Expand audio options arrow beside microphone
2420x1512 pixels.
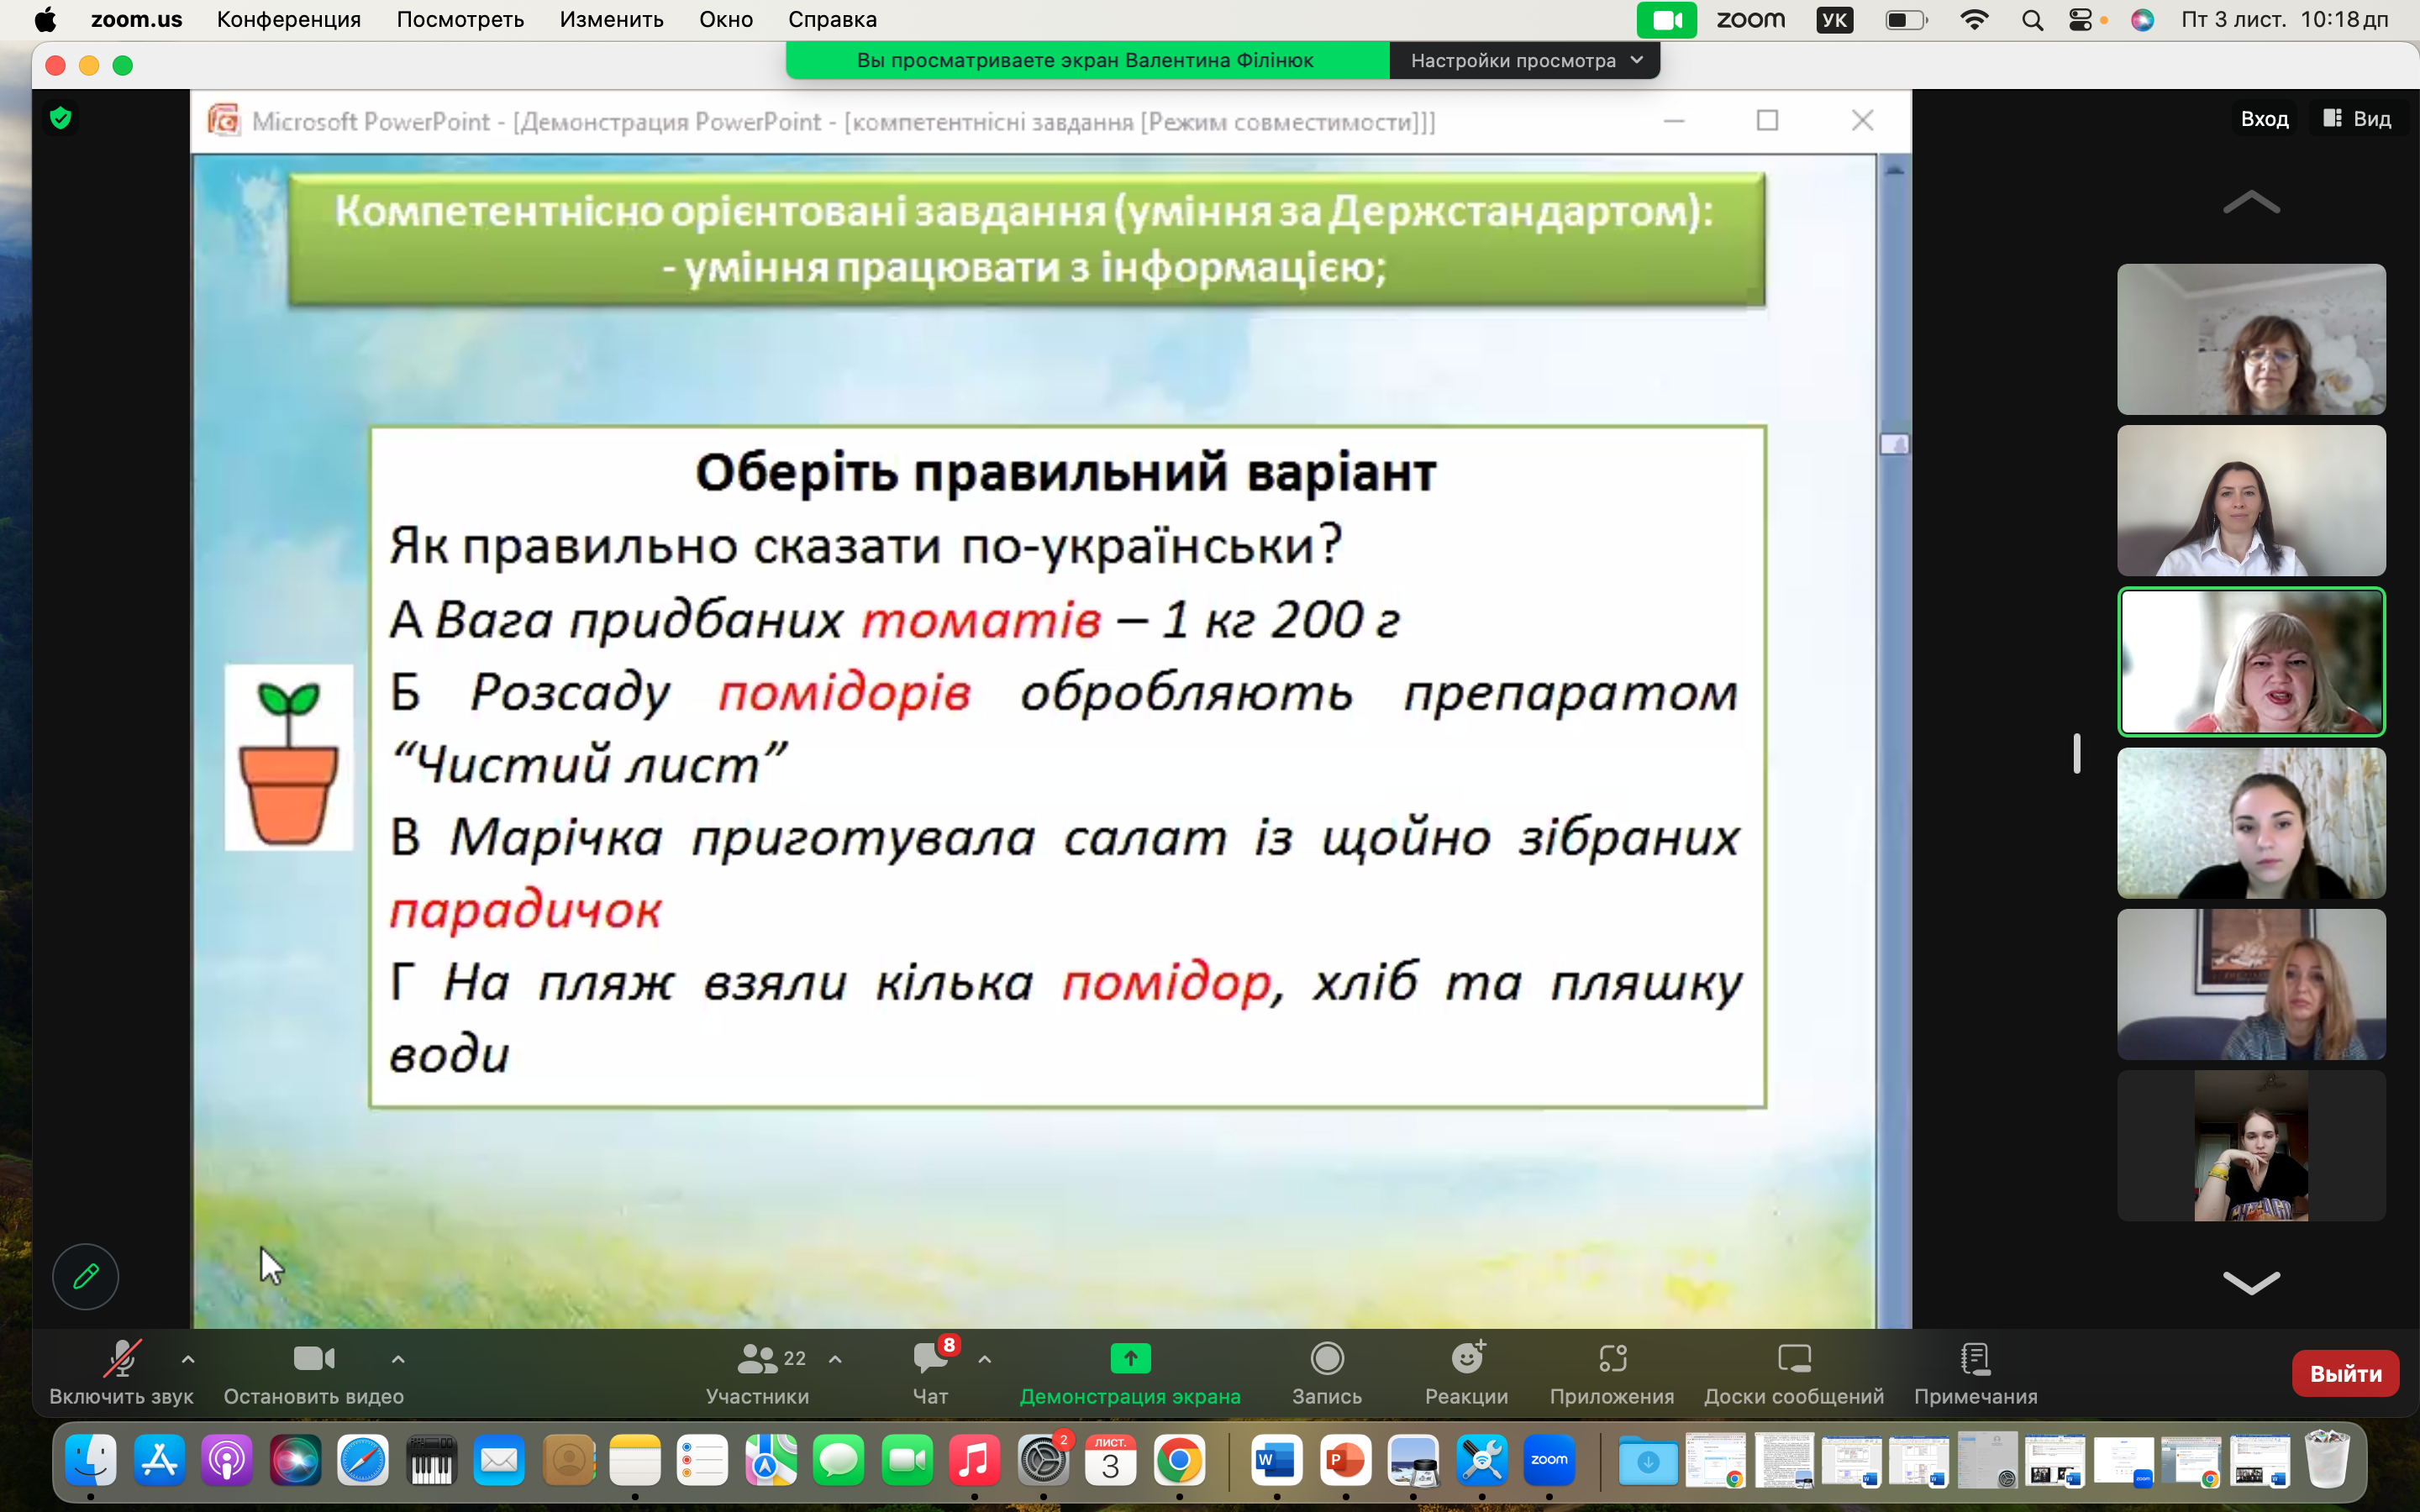click(x=188, y=1359)
